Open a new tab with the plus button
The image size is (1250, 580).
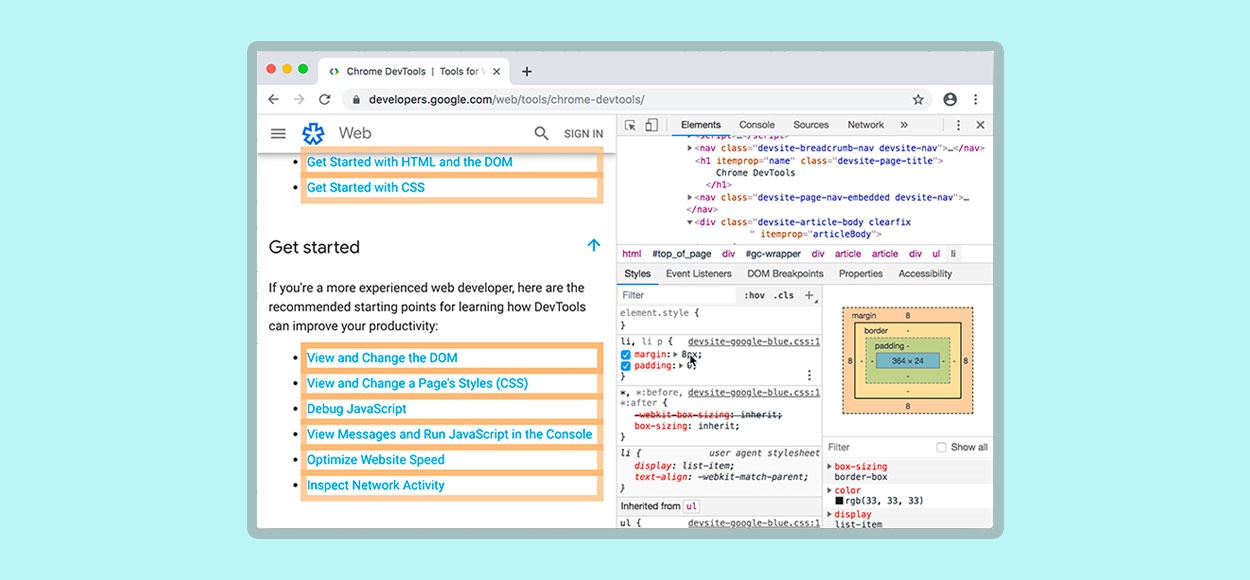[x=527, y=71]
